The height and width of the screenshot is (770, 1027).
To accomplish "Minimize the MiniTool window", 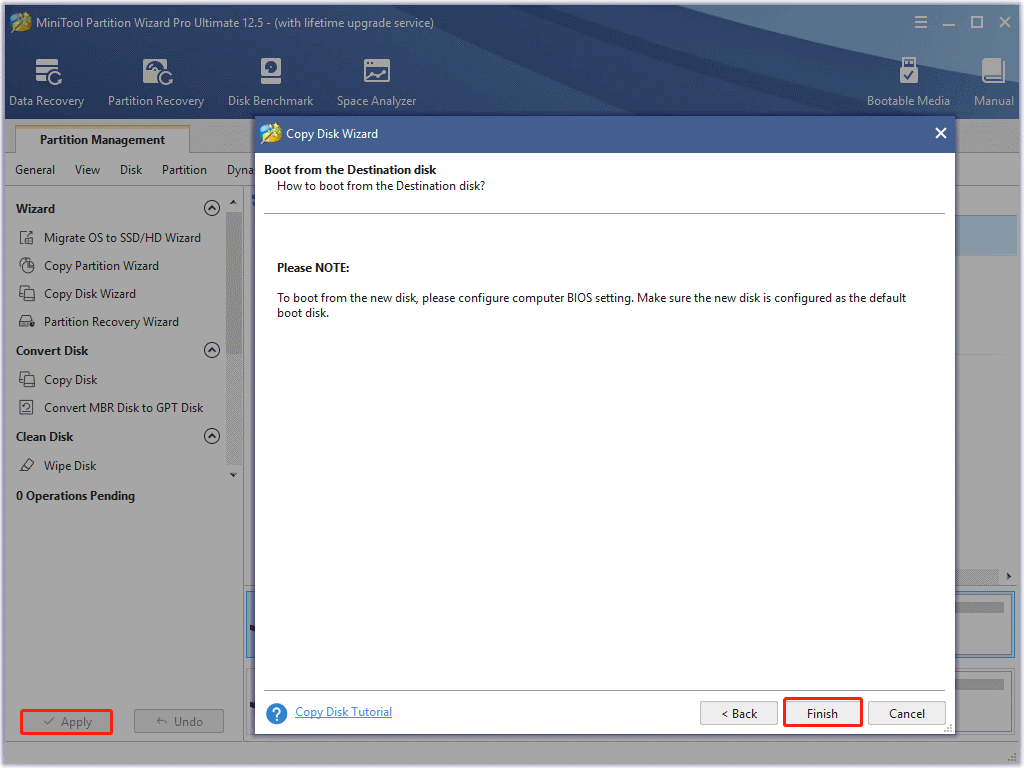I will pyautogui.click(x=949, y=23).
